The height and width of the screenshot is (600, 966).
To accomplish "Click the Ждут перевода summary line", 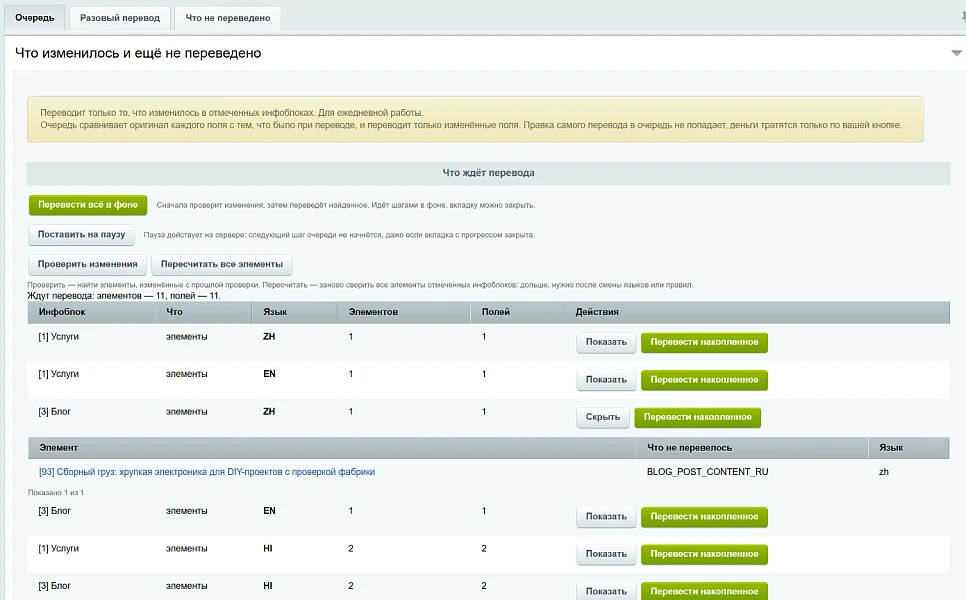I will point(124,296).
